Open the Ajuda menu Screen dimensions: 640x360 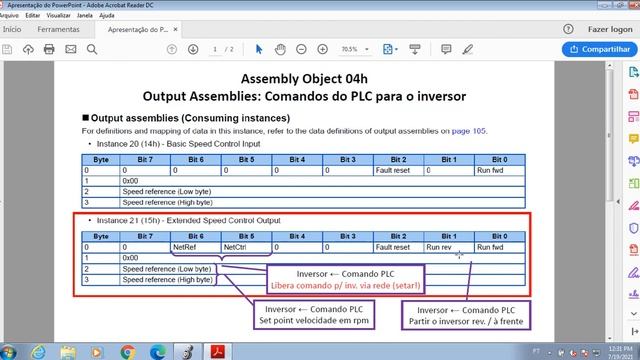coord(107,16)
